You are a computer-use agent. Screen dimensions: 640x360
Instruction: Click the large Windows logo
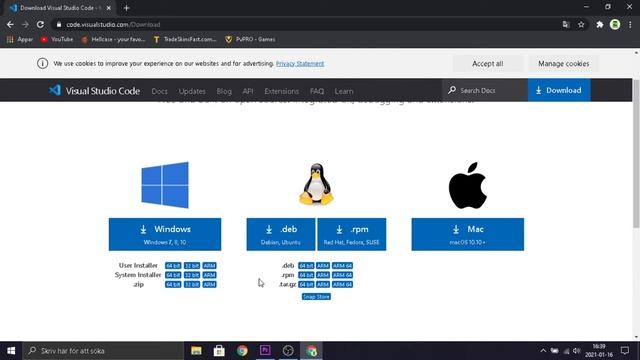pos(165,185)
